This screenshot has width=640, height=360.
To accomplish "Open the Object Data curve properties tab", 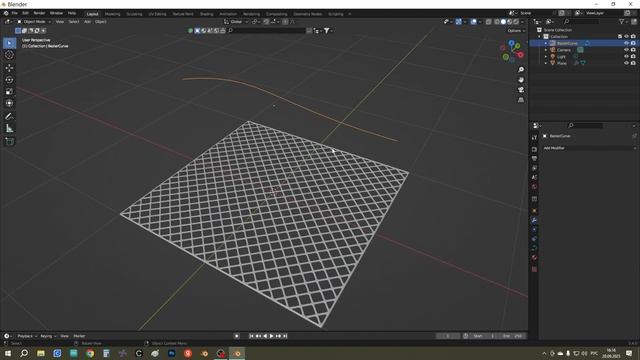I will coord(534,249).
